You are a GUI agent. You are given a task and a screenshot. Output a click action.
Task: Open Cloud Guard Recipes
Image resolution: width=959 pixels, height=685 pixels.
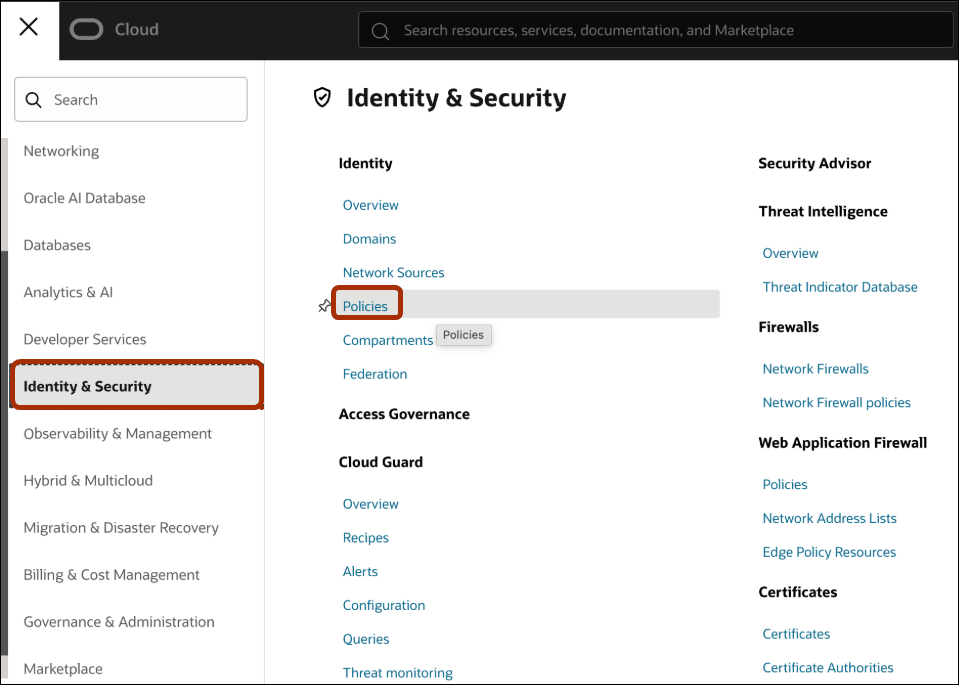[x=366, y=538]
